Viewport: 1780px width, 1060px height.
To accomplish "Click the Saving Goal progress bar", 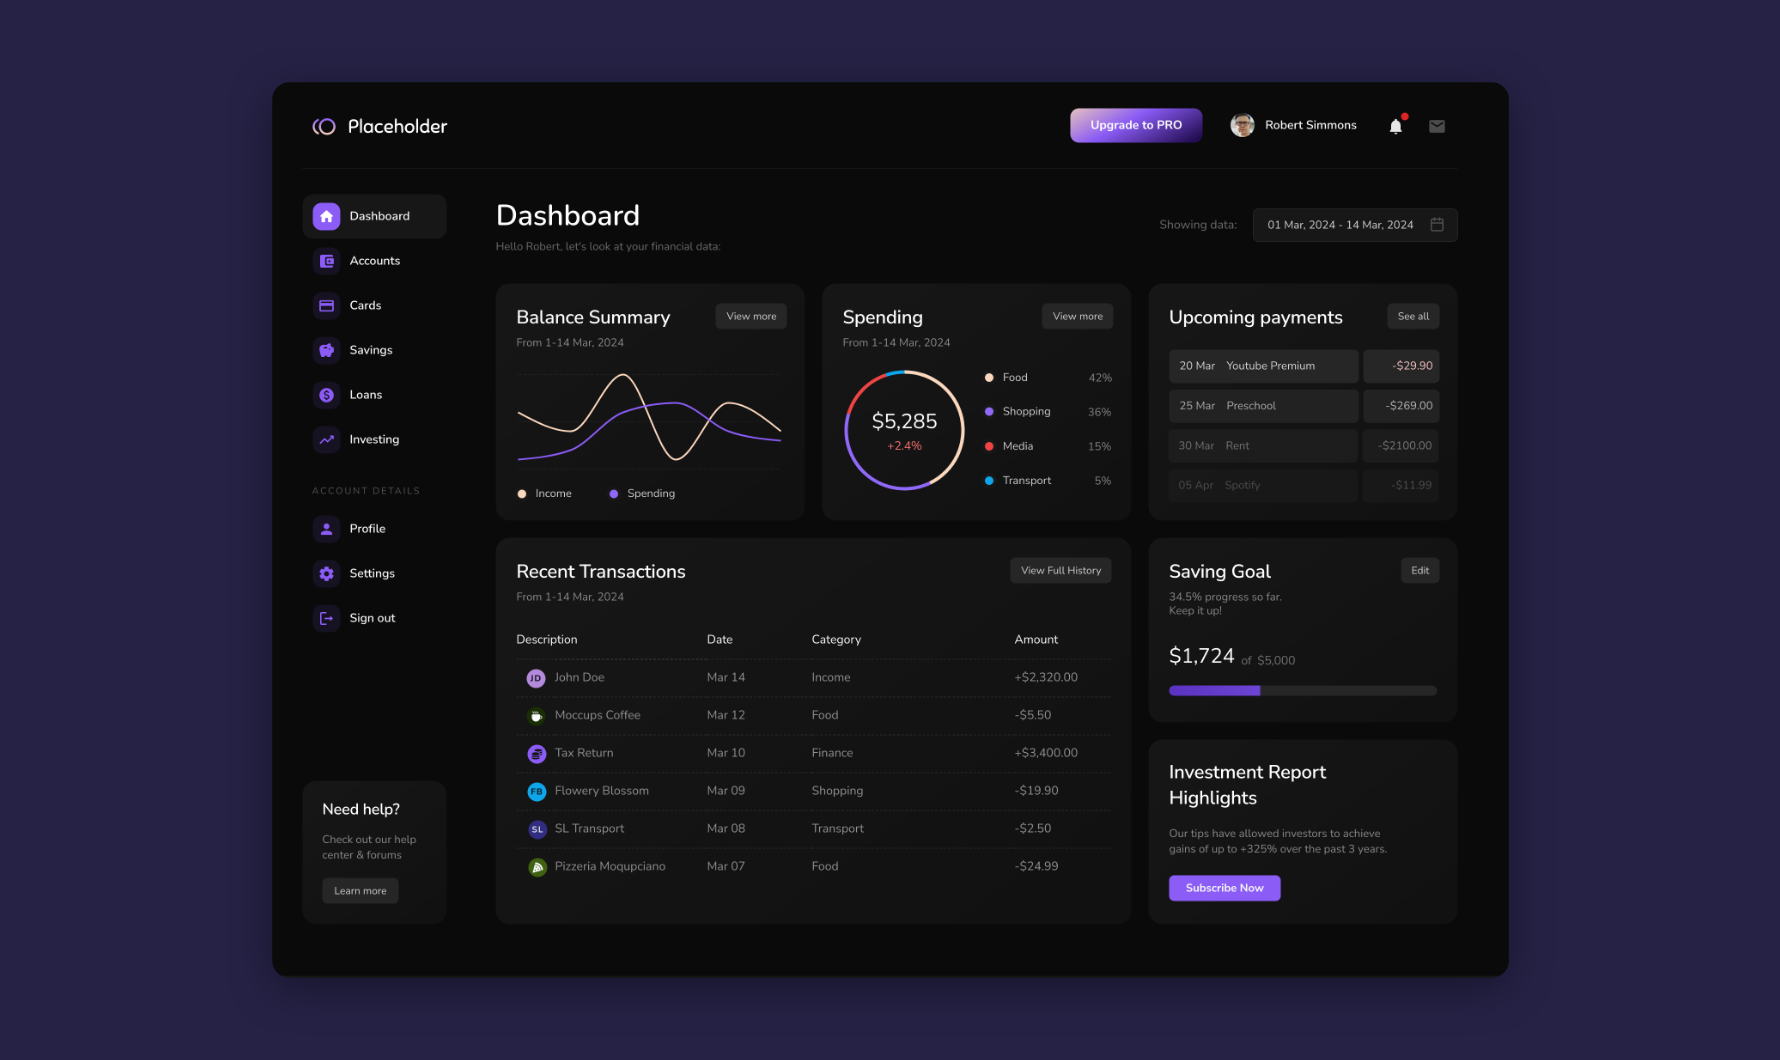I will click(x=1302, y=691).
